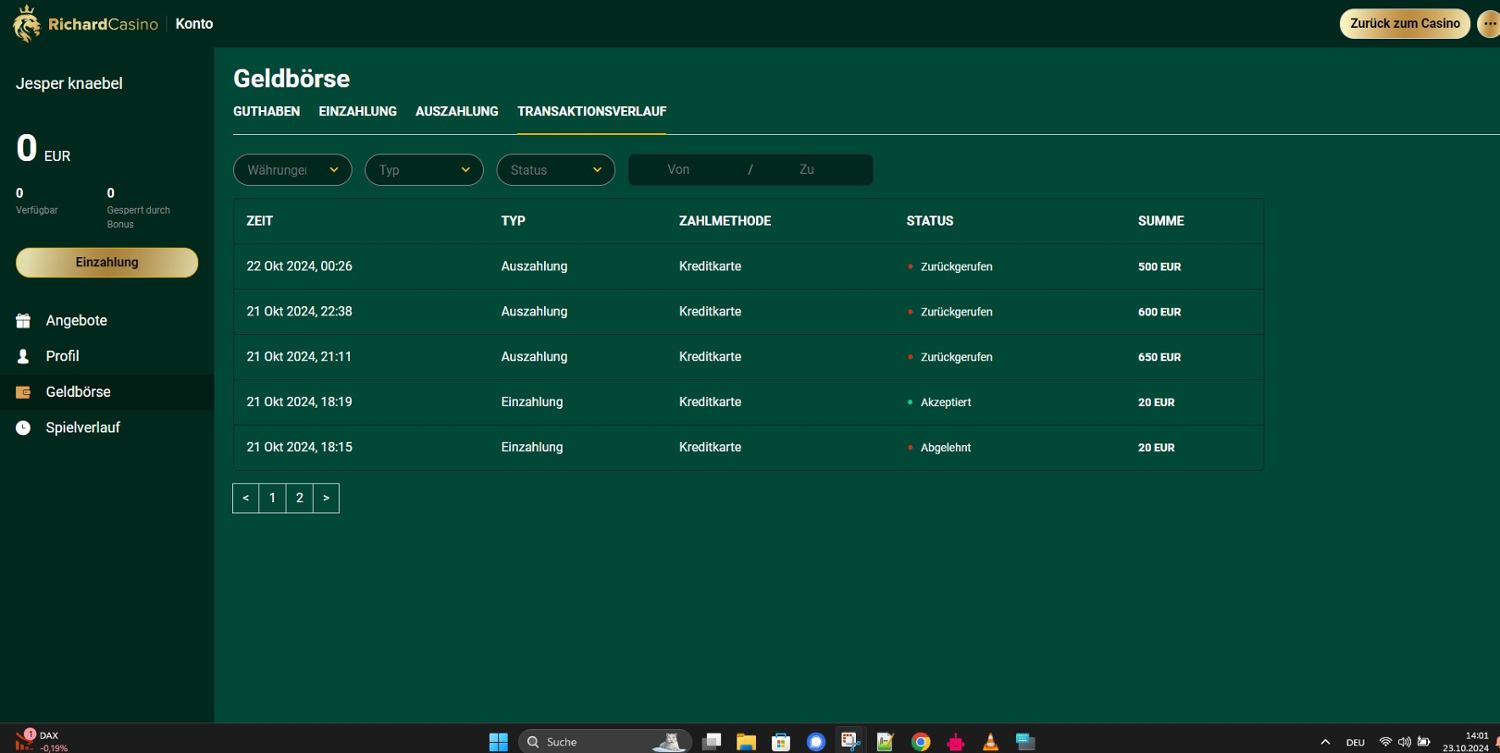Open the teal window app in taskbar
The height and width of the screenshot is (753, 1500).
(1025, 741)
